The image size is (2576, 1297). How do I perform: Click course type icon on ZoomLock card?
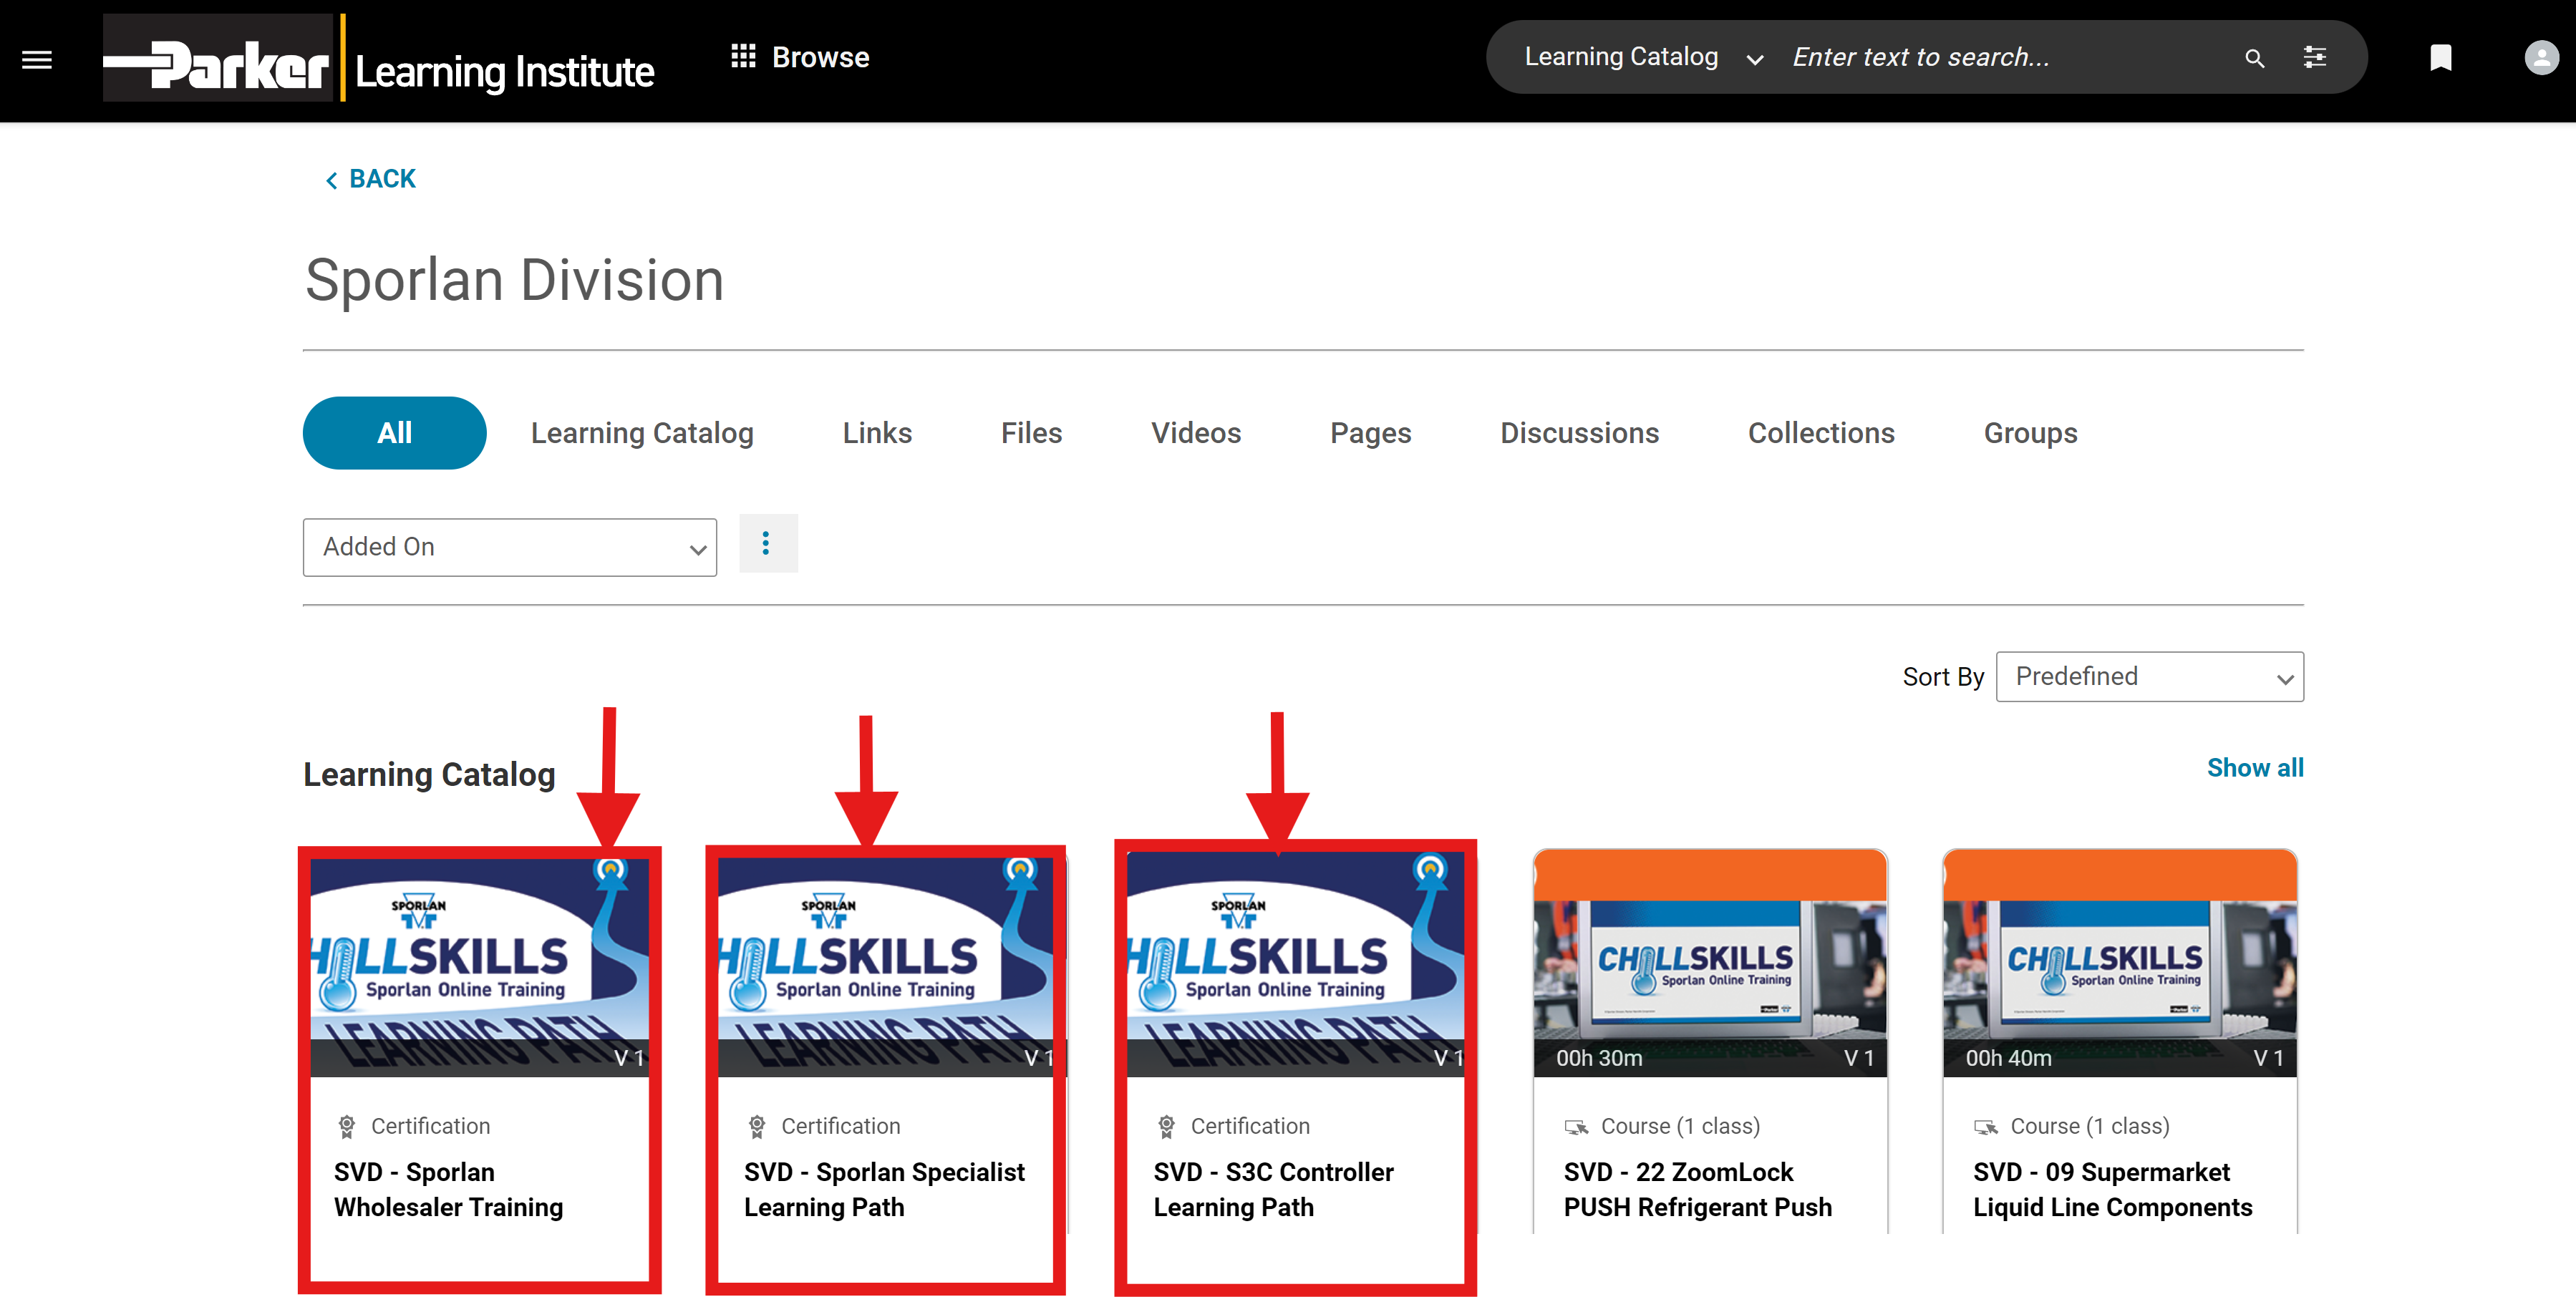tap(1576, 1127)
